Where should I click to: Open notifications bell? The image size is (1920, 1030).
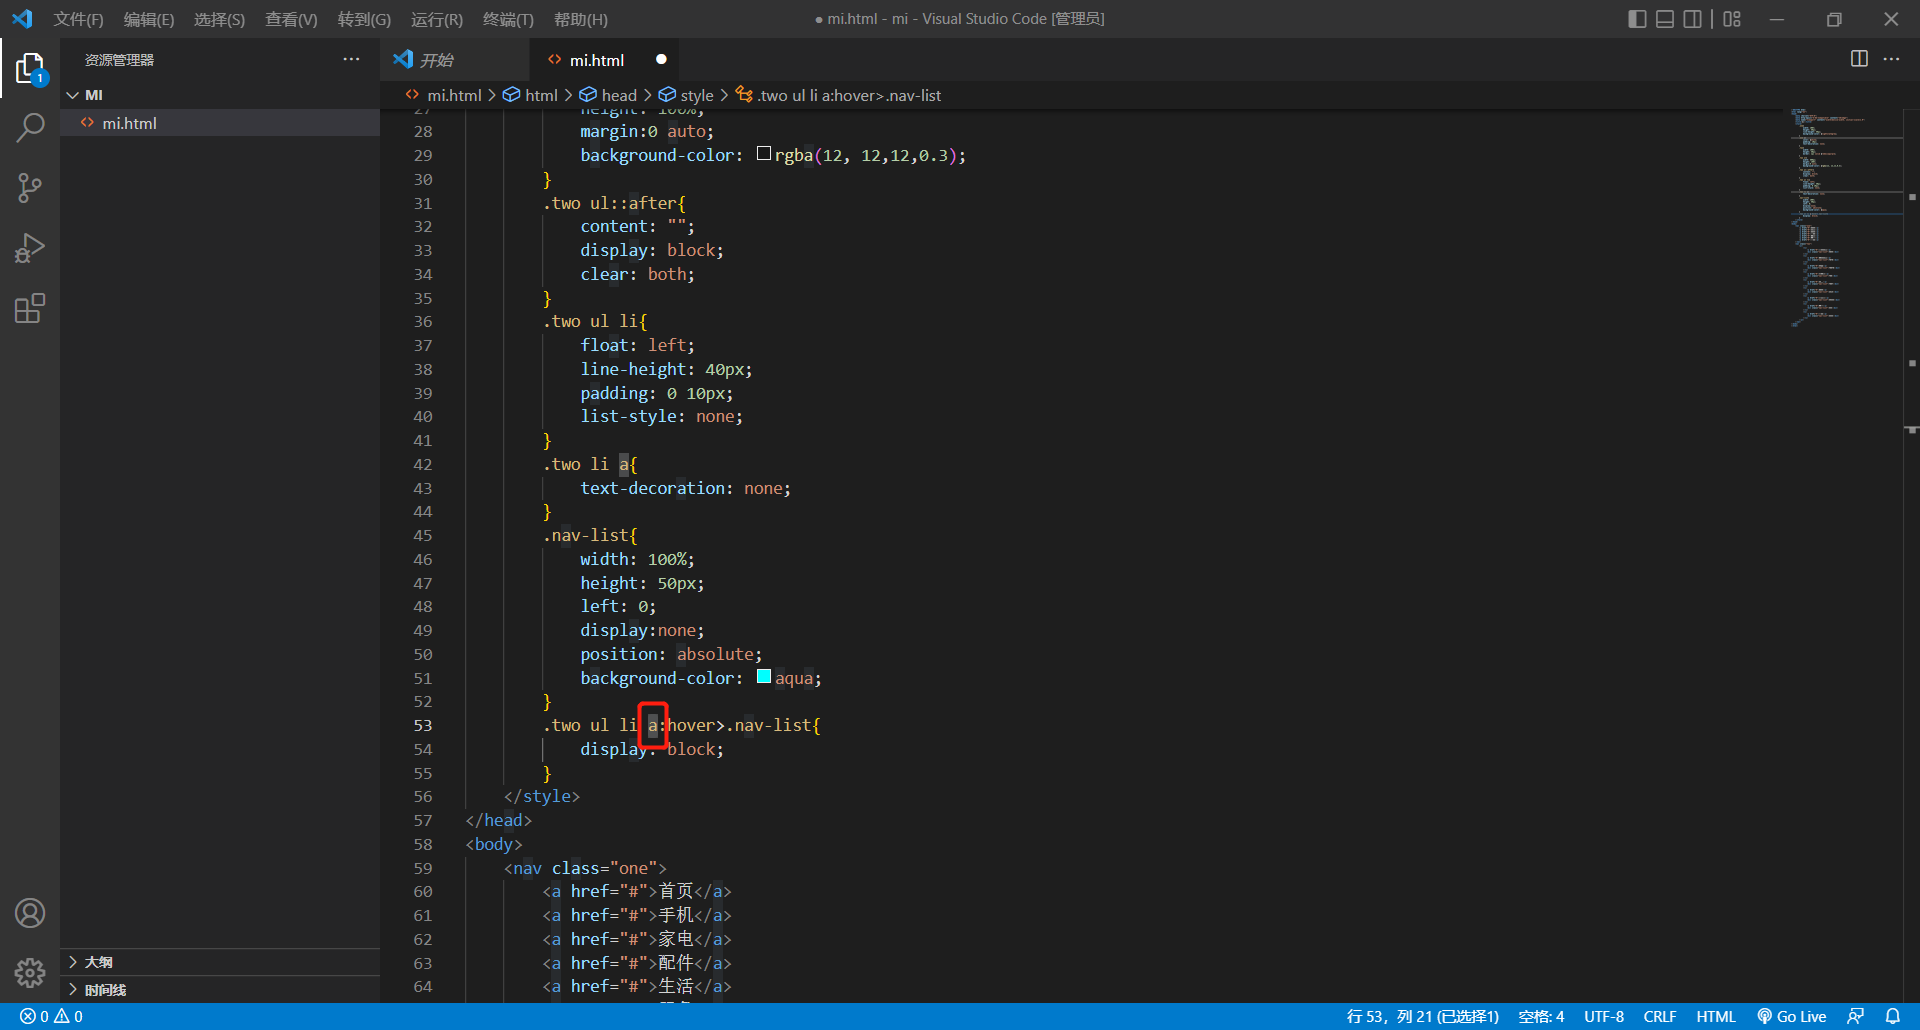1893,1016
